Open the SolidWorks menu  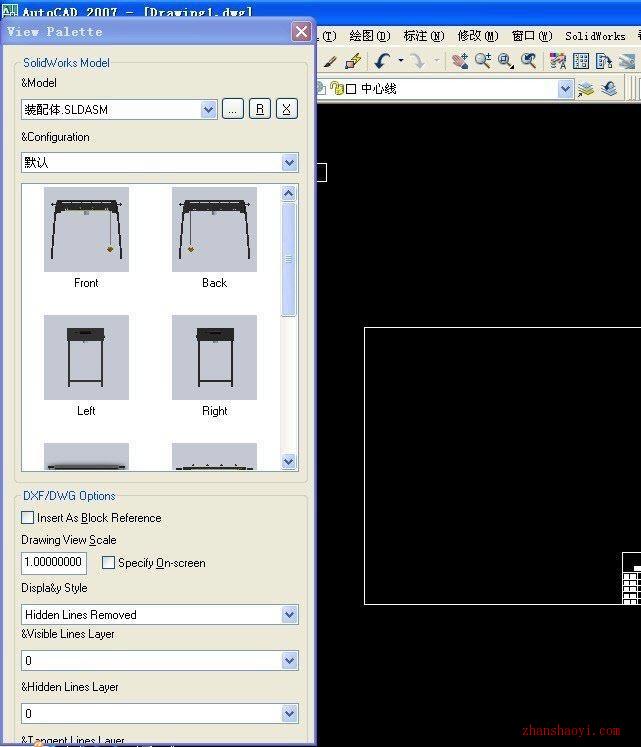[595, 36]
